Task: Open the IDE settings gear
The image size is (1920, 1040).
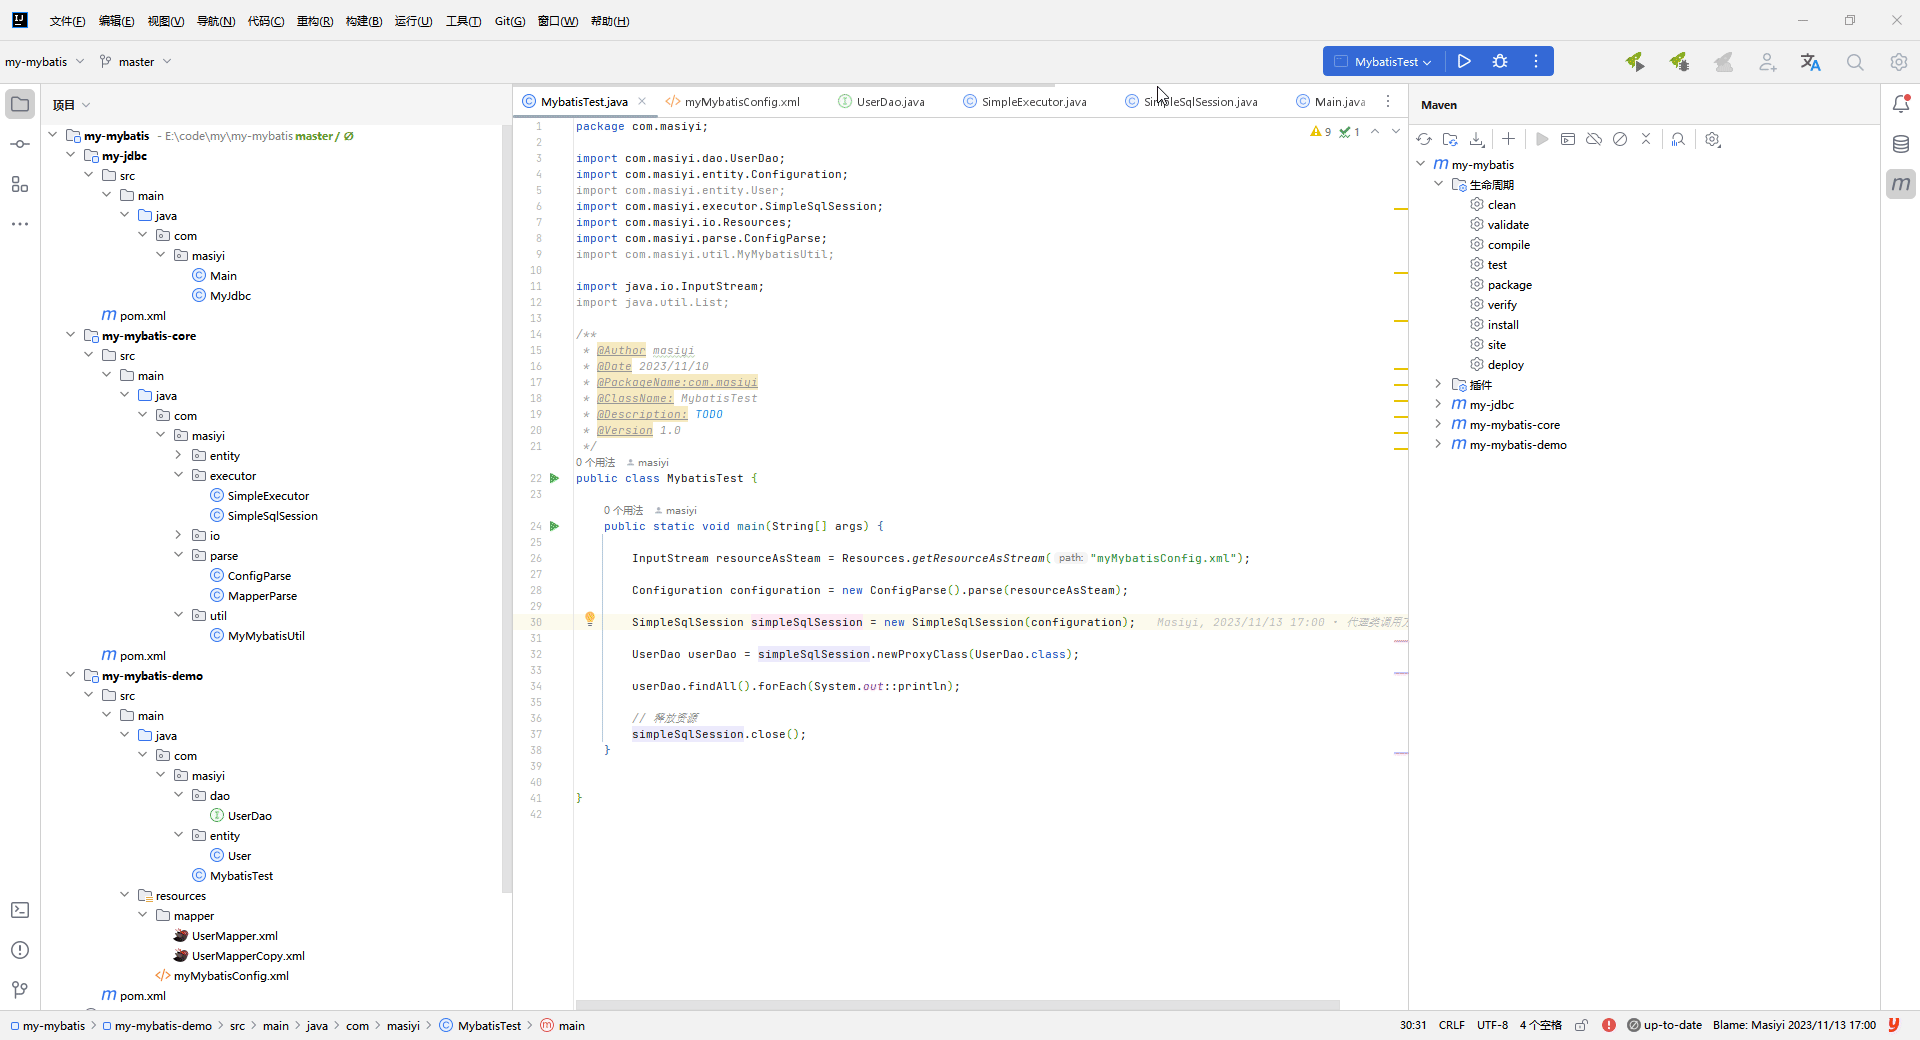Action: [1899, 62]
